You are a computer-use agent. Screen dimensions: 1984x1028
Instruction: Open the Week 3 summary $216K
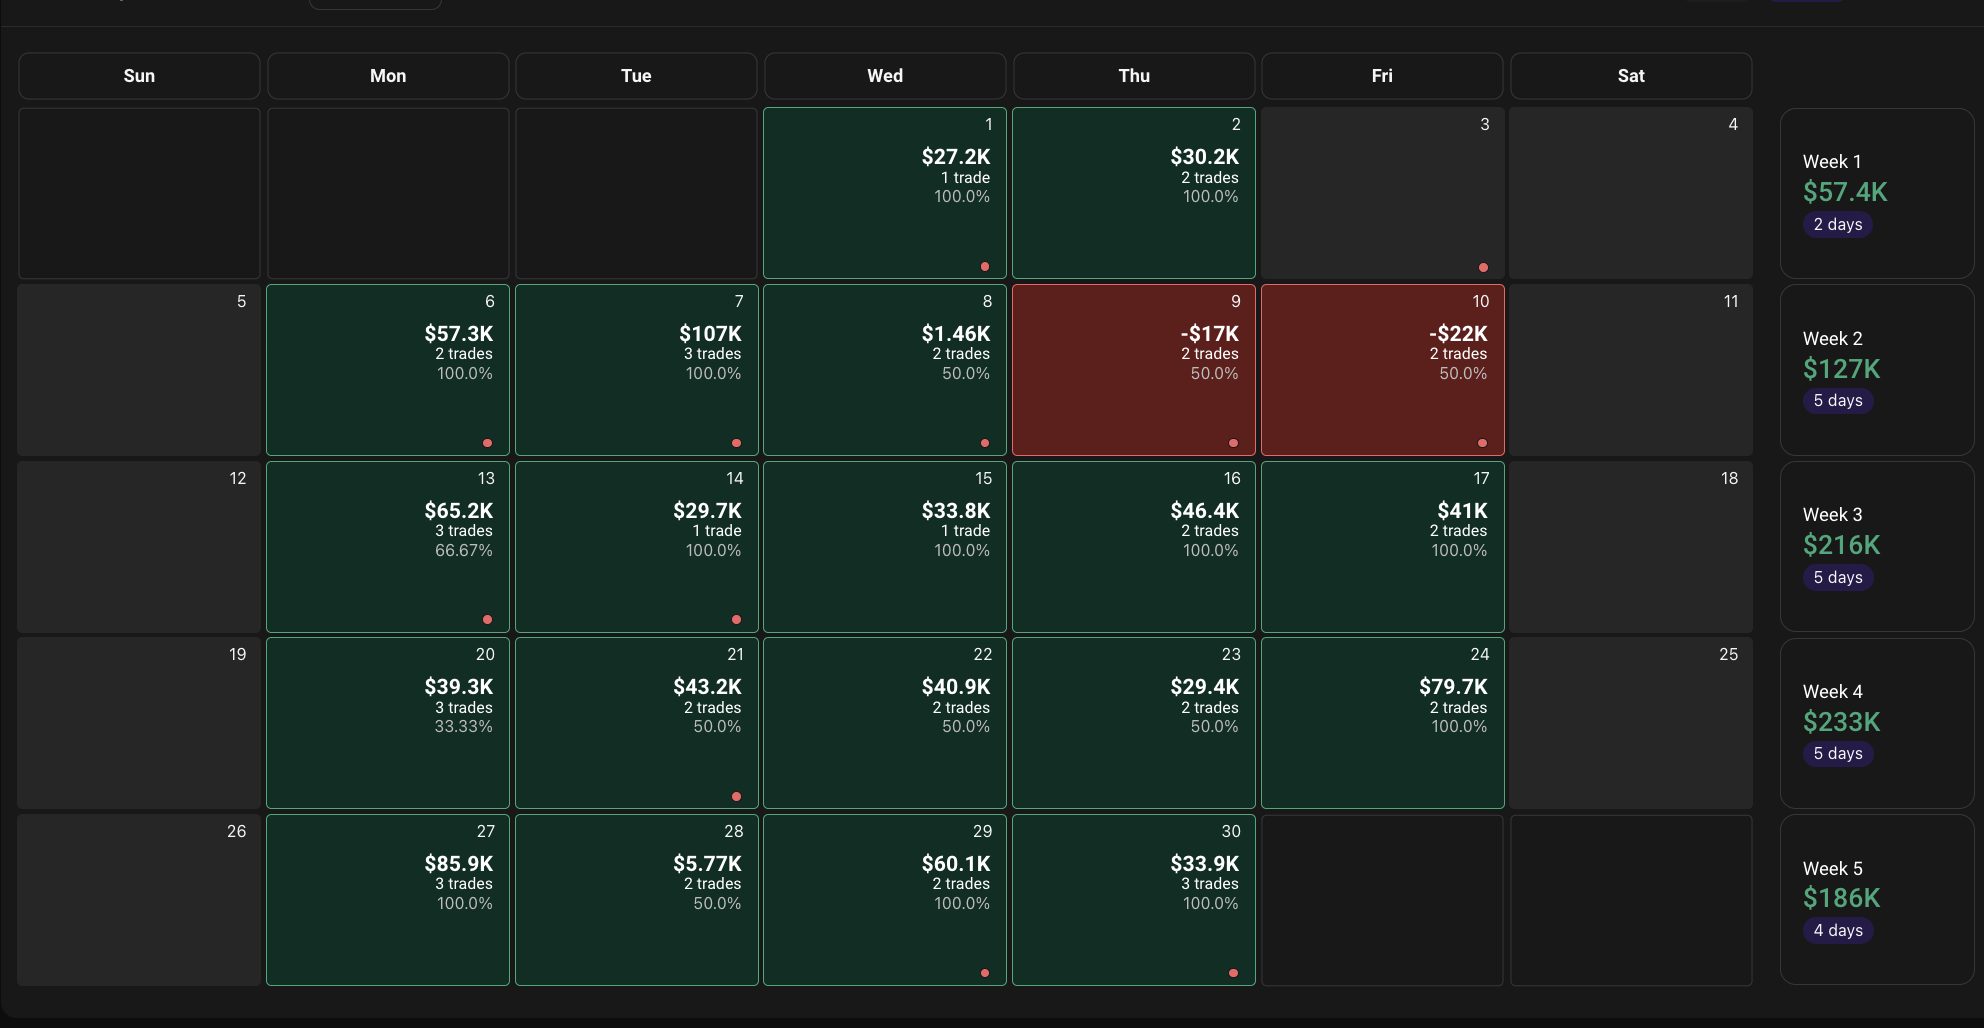click(x=1877, y=547)
